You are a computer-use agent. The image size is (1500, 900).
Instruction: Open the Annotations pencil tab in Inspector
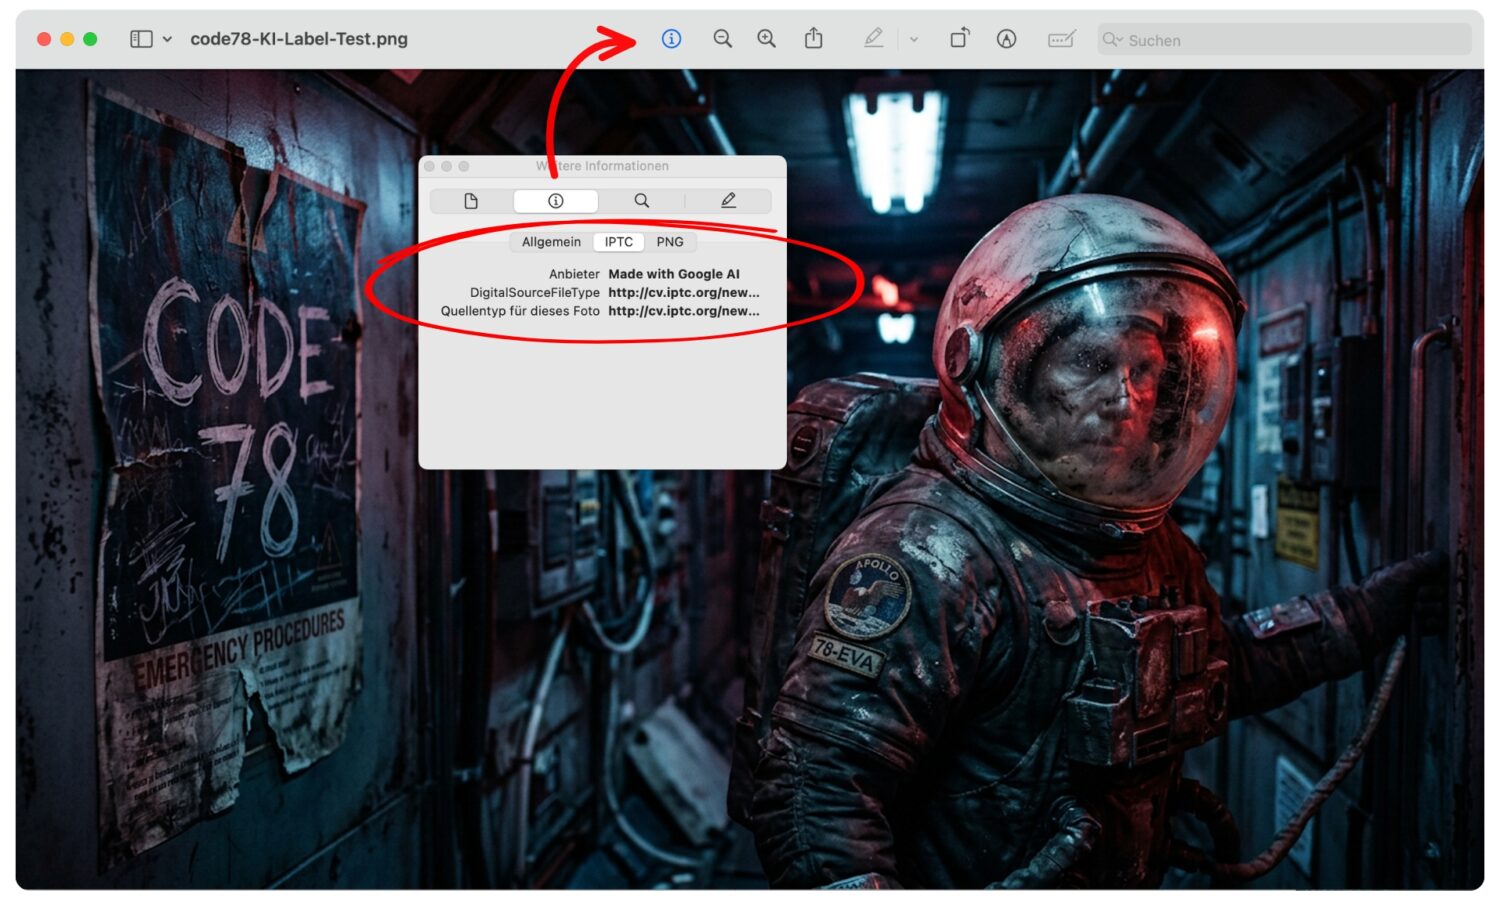pyautogui.click(x=728, y=201)
